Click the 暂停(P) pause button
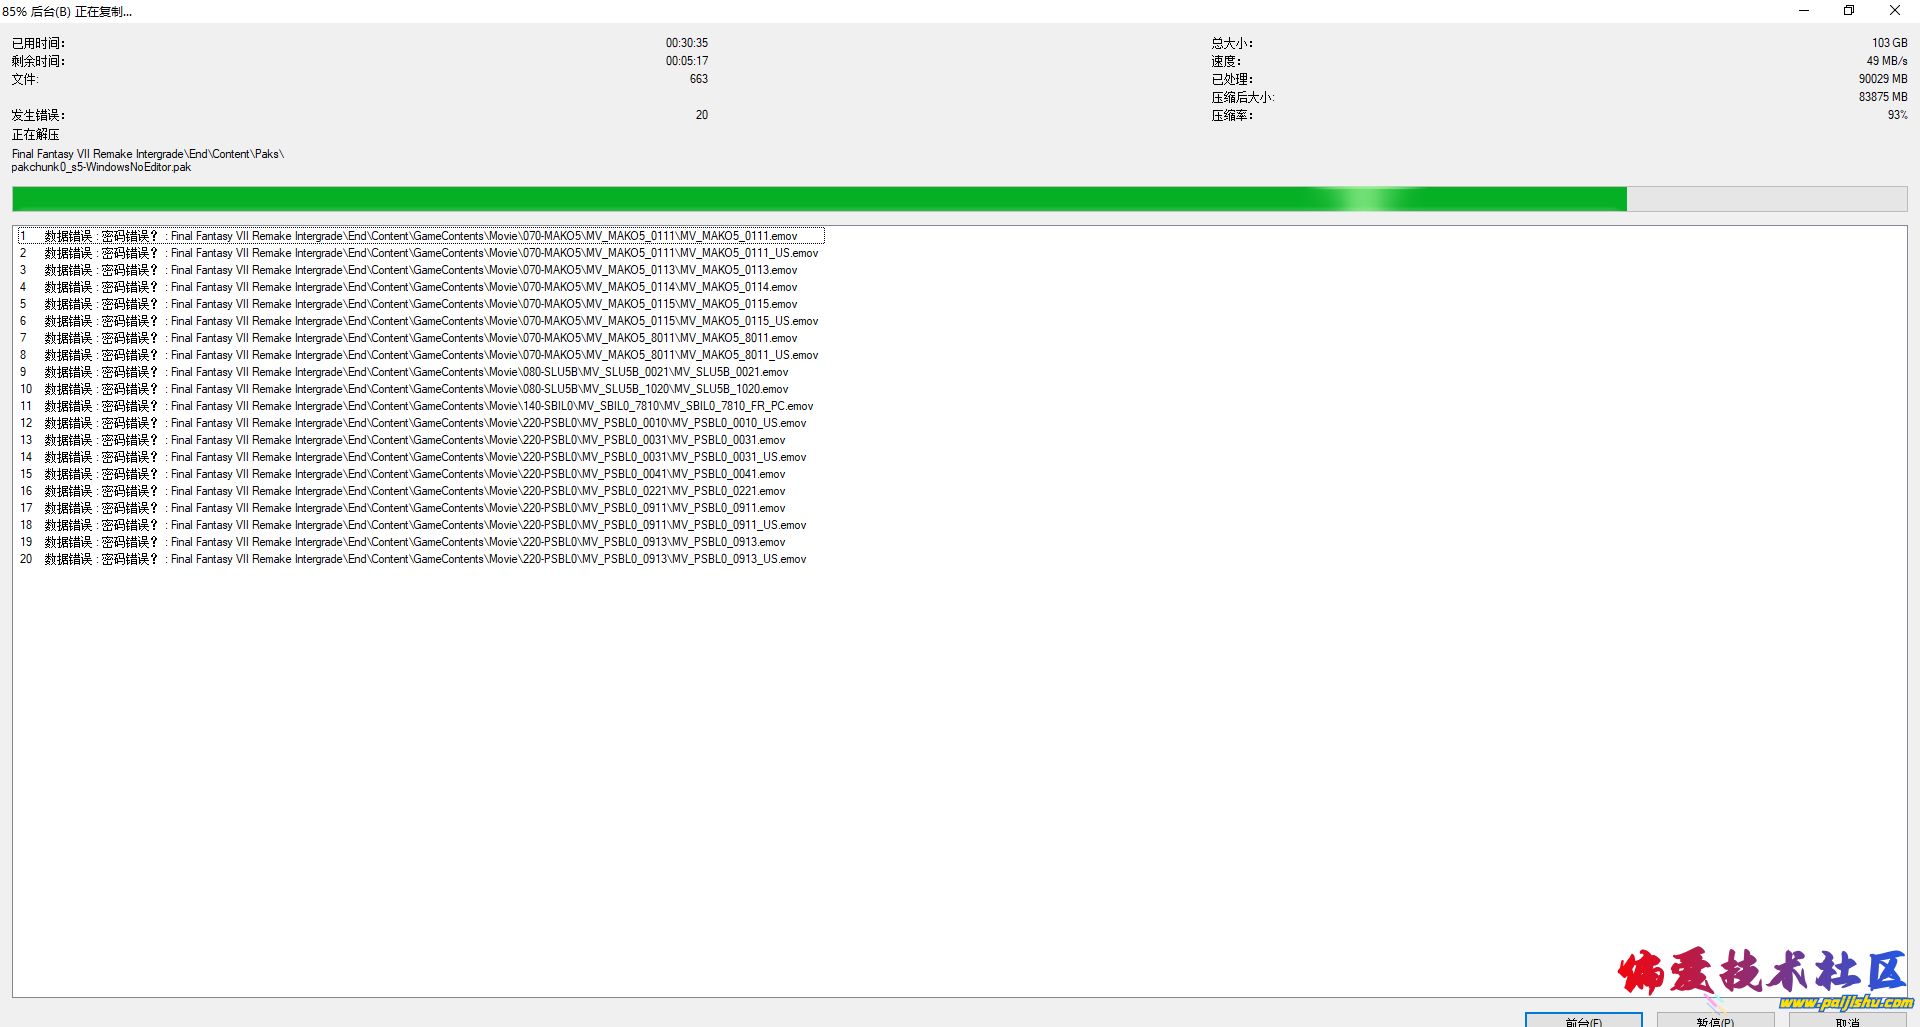The width and height of the screenshot is (1920, 1027). pos(1716,1022)
